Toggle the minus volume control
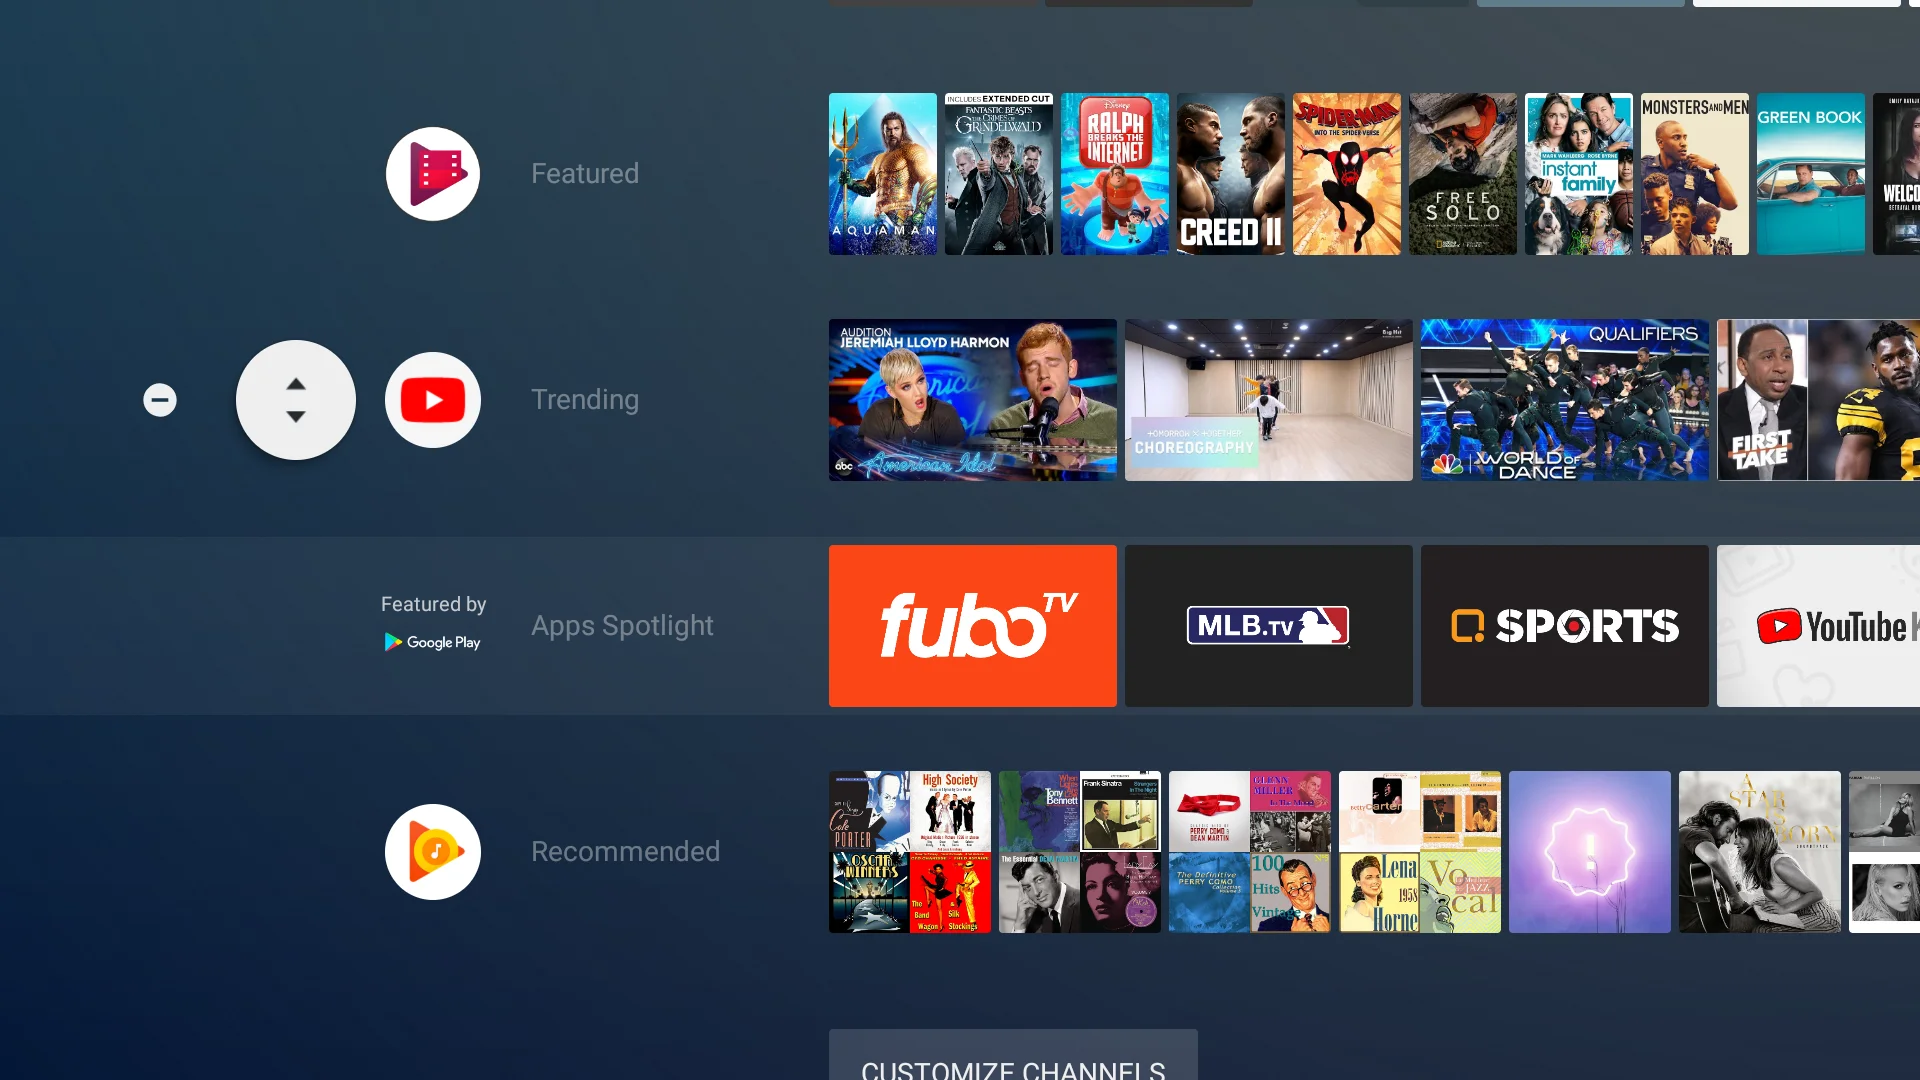The height and width of the screenshot is (1080, 1920). pyautogui.click(x=160, y=400)
